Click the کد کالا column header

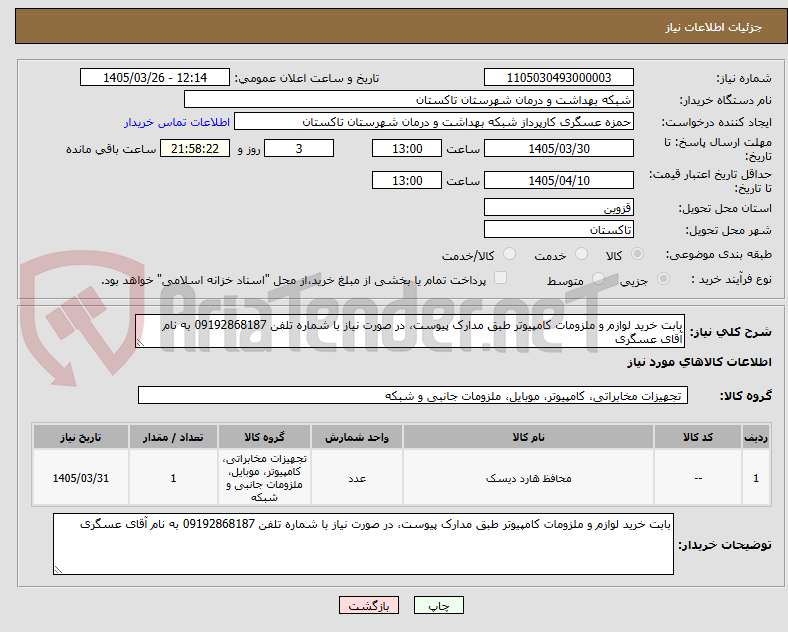(698, 437)
